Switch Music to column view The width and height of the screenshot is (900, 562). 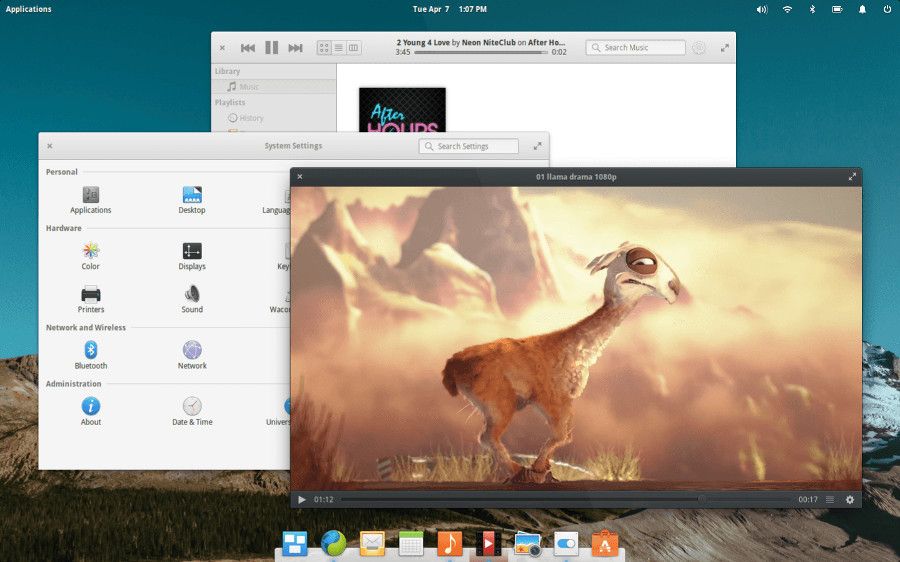(x=354, y=48)
